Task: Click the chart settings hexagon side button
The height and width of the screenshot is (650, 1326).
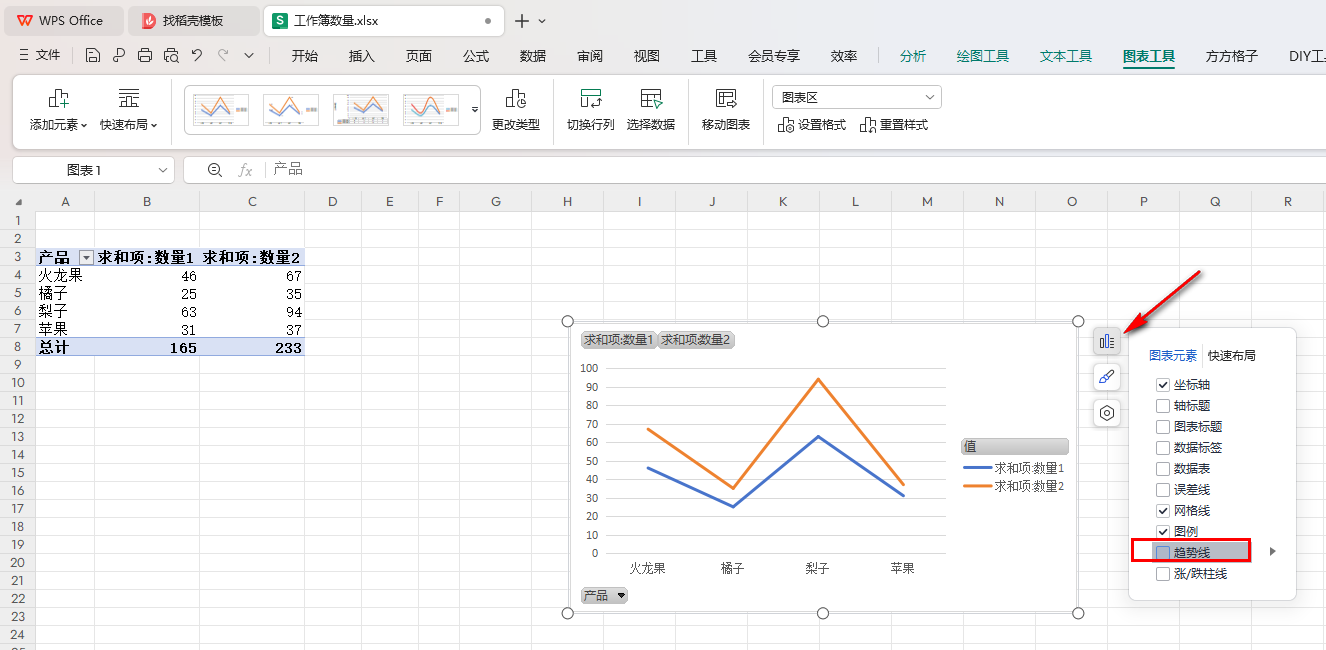Action: click(1107, 413)
